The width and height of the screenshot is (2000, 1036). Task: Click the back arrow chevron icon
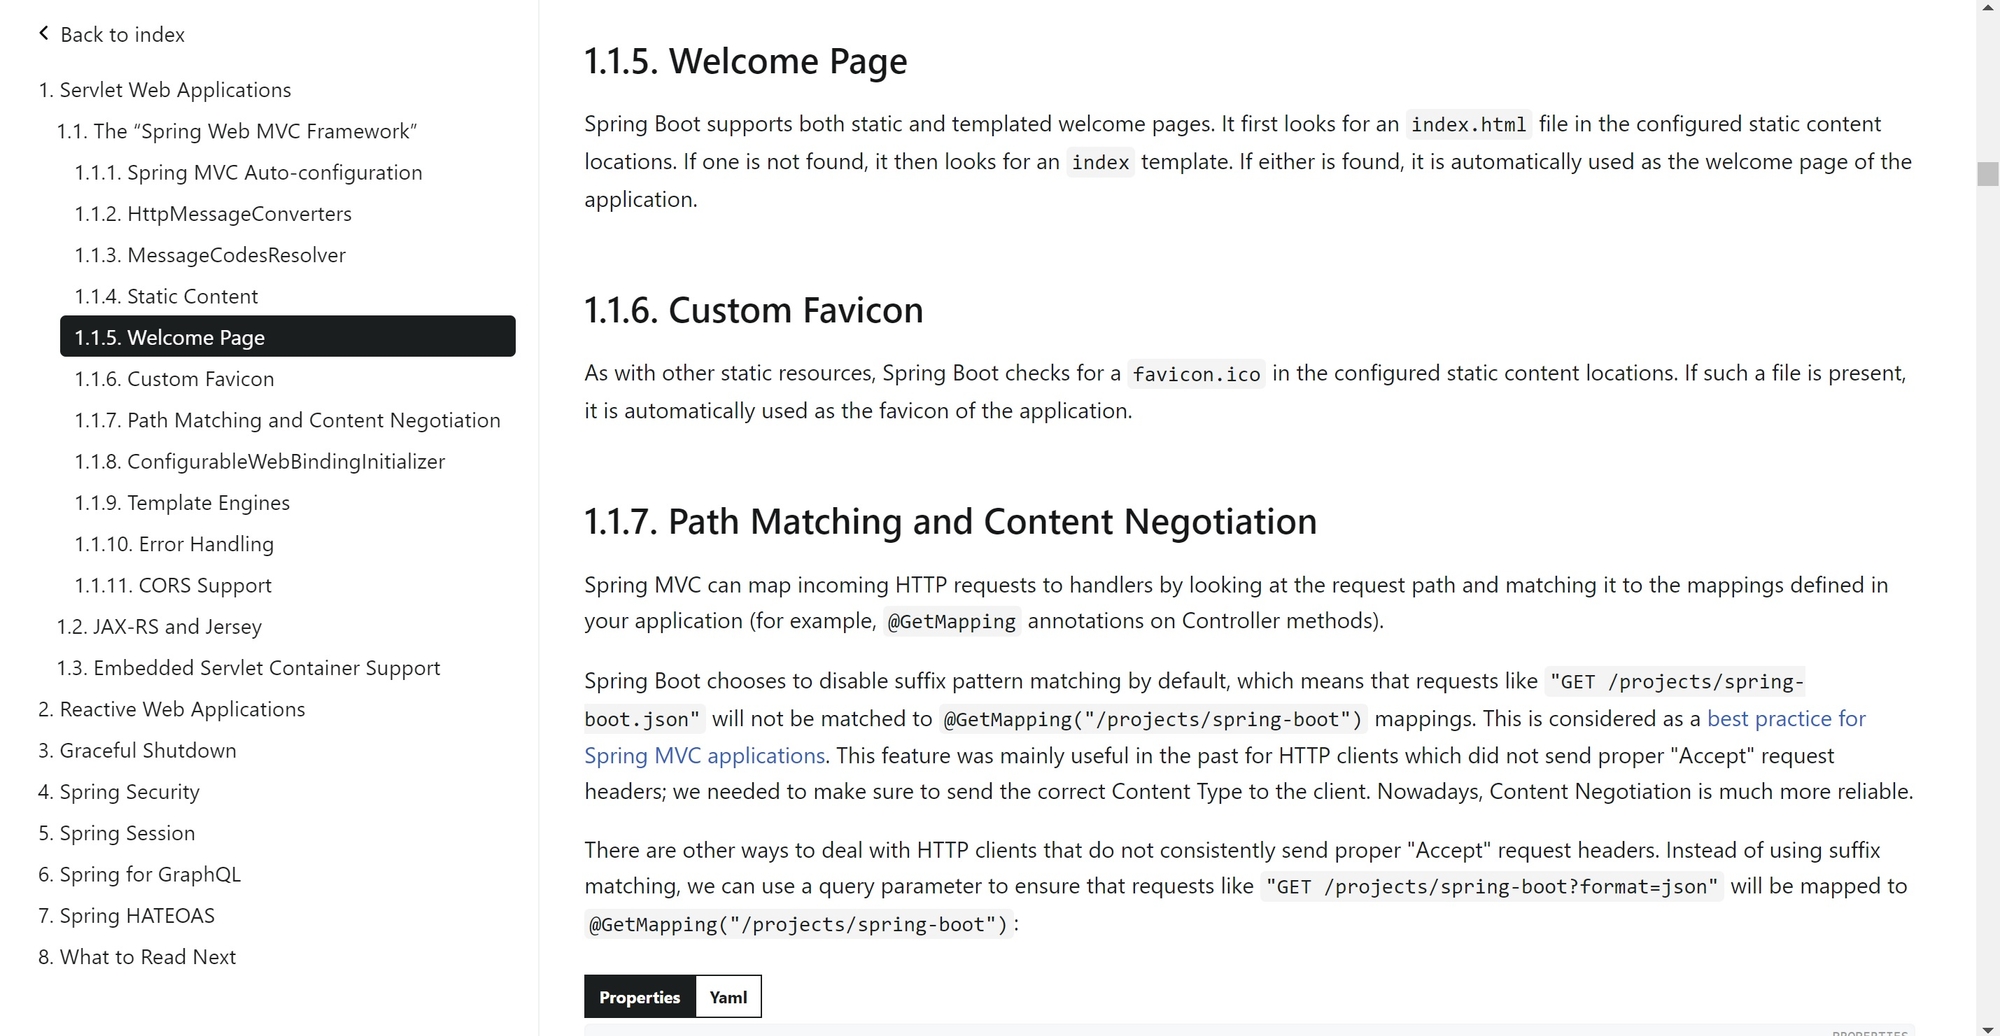tap(44, 34)
